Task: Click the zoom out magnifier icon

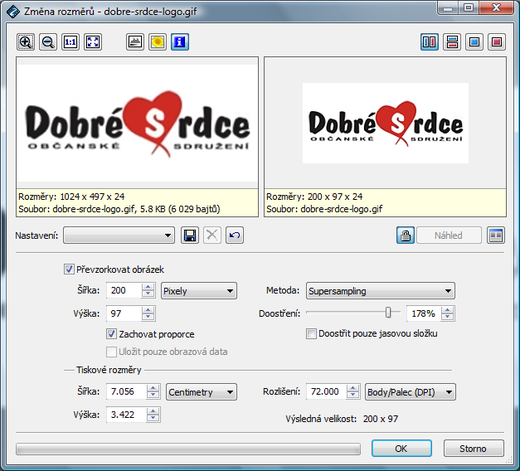Action: 48,42
